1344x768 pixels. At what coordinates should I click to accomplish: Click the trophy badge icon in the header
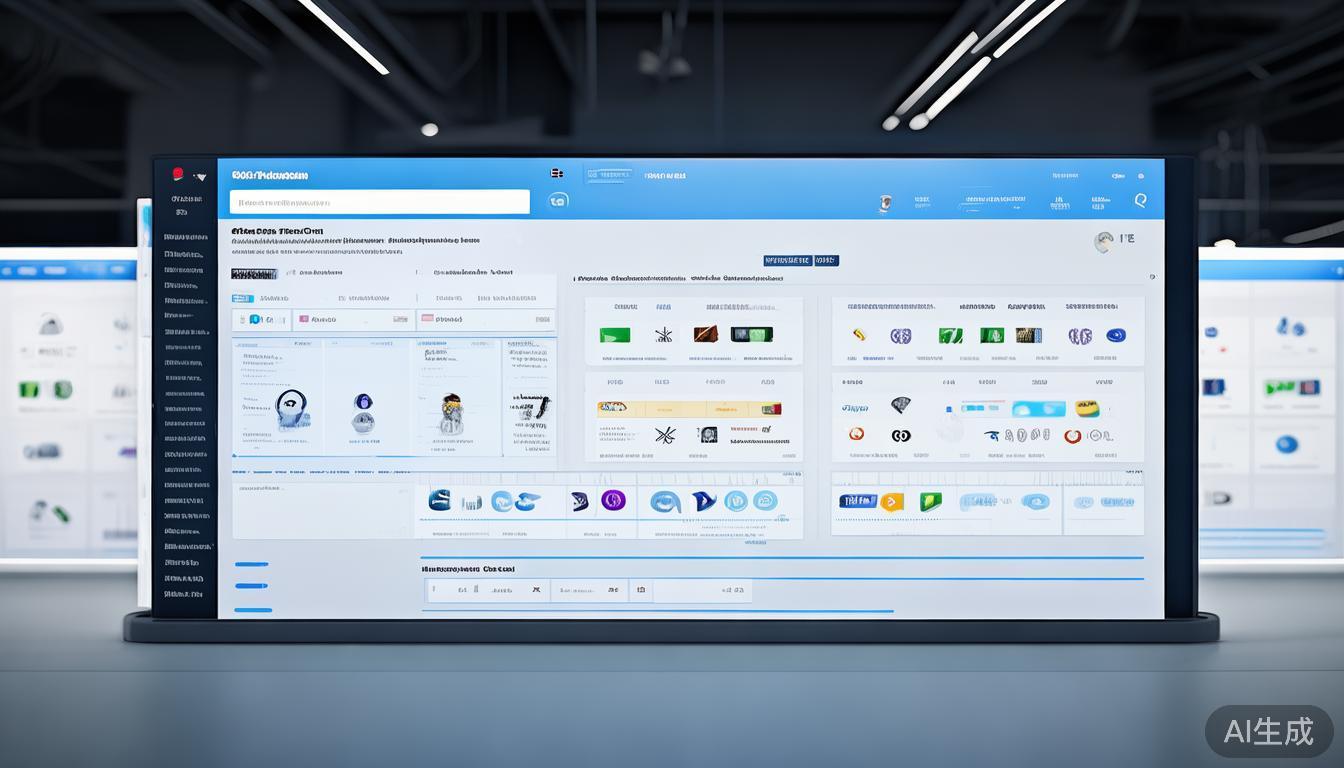pos(884,203)
